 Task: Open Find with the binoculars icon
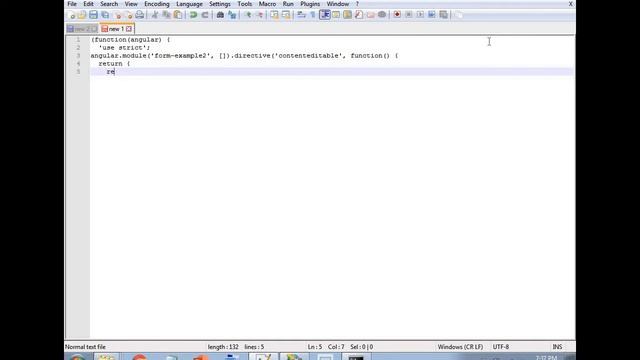[220, 15]
